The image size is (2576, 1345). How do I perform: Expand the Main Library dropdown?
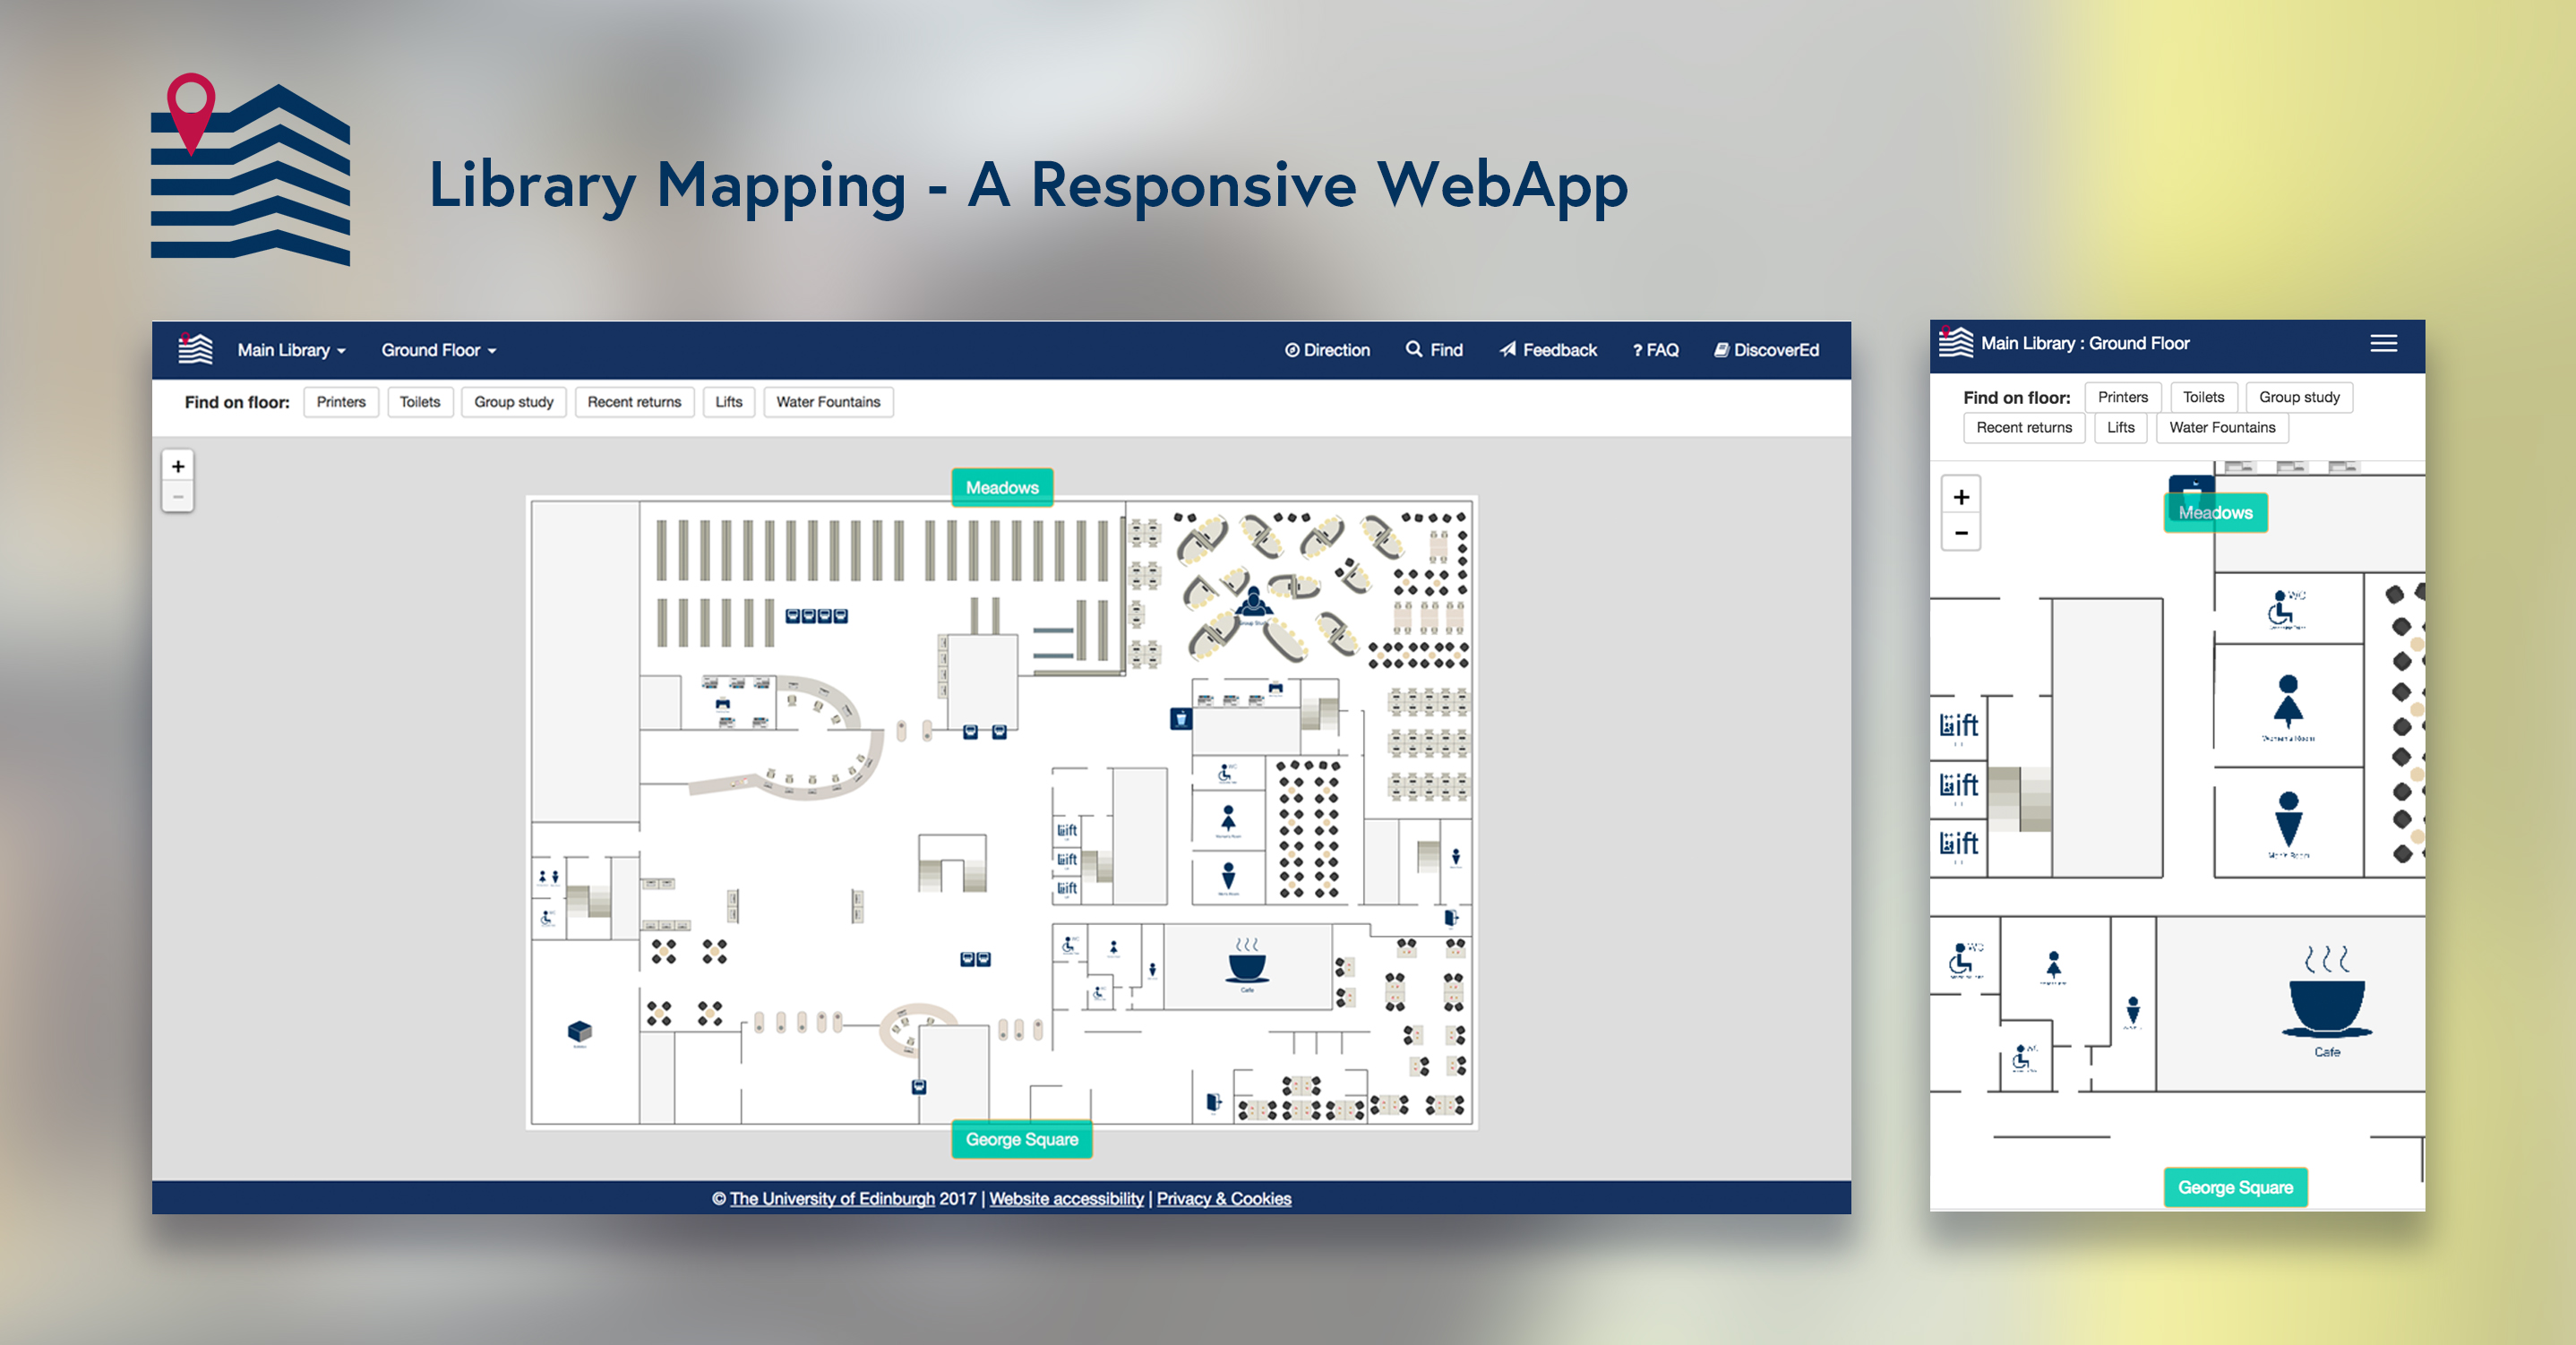291,350
